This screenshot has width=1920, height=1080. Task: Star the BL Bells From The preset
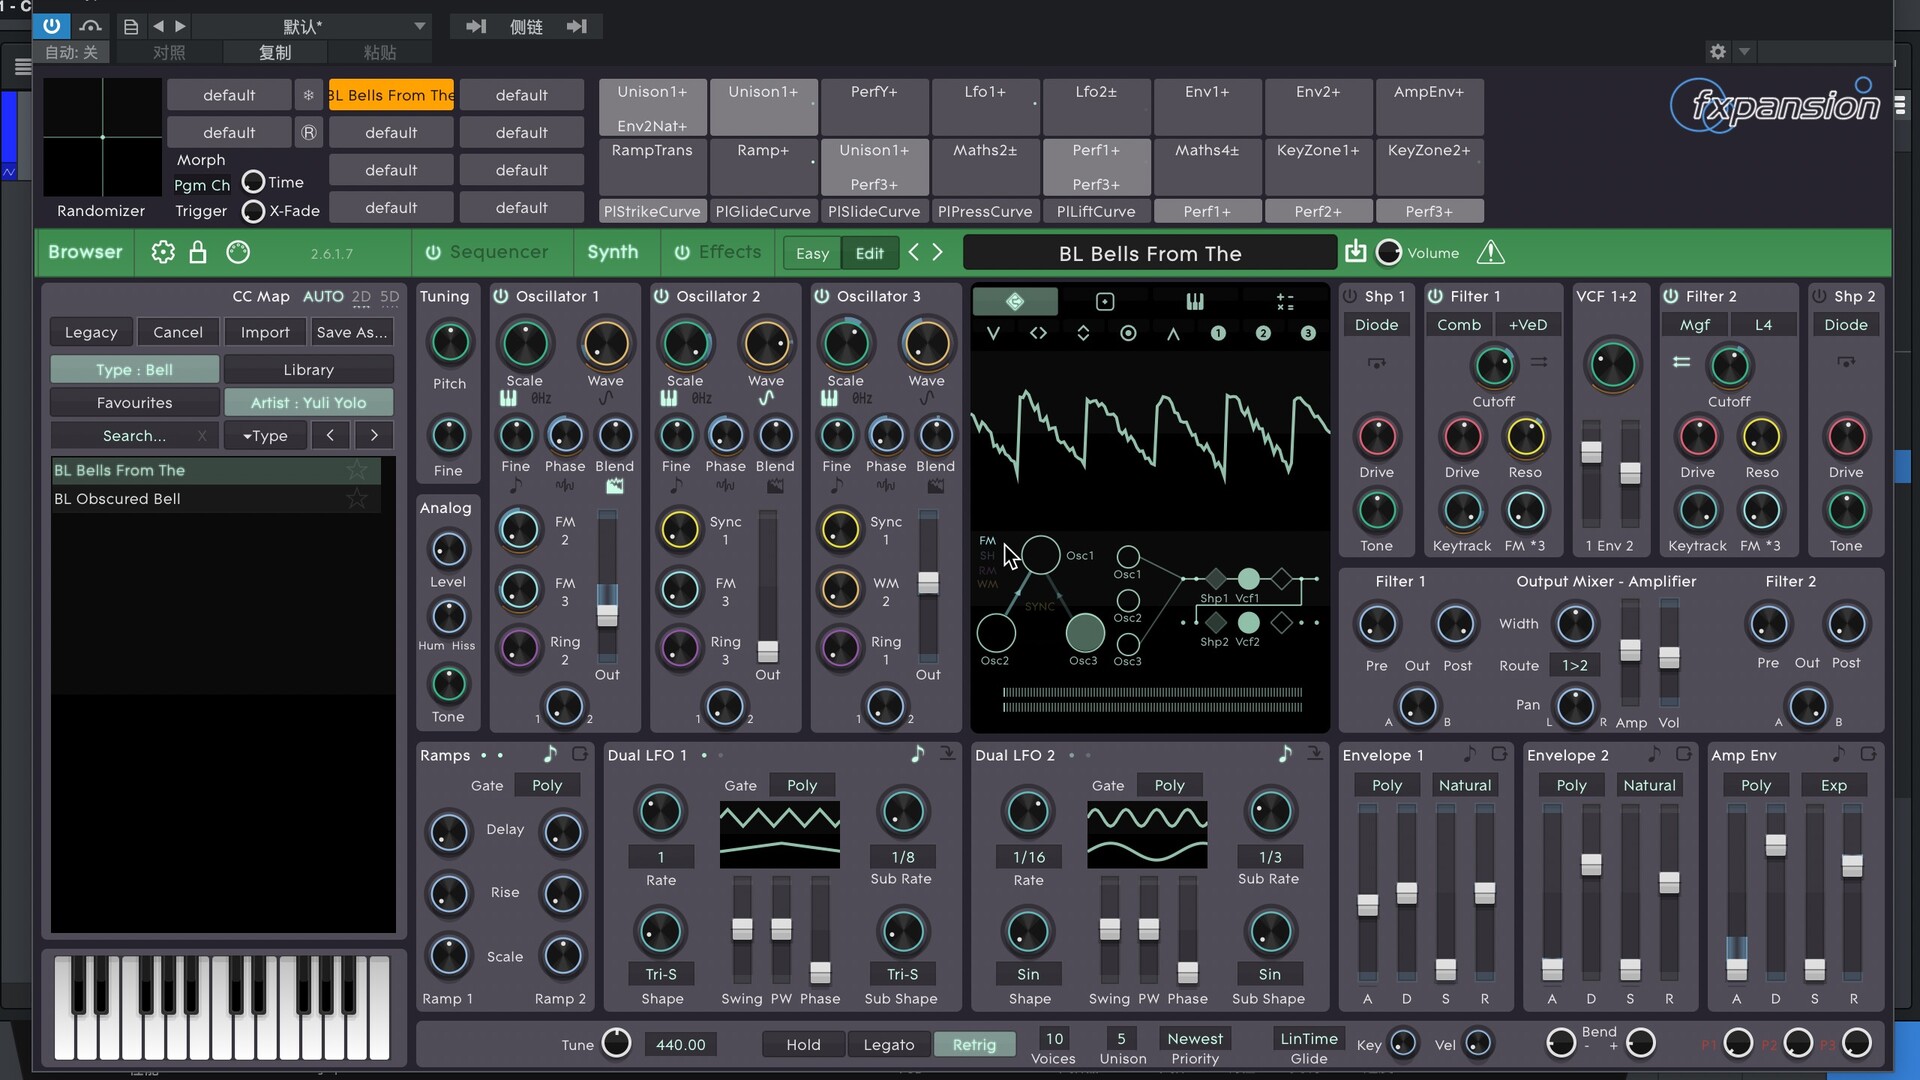[x=357, y=470]
